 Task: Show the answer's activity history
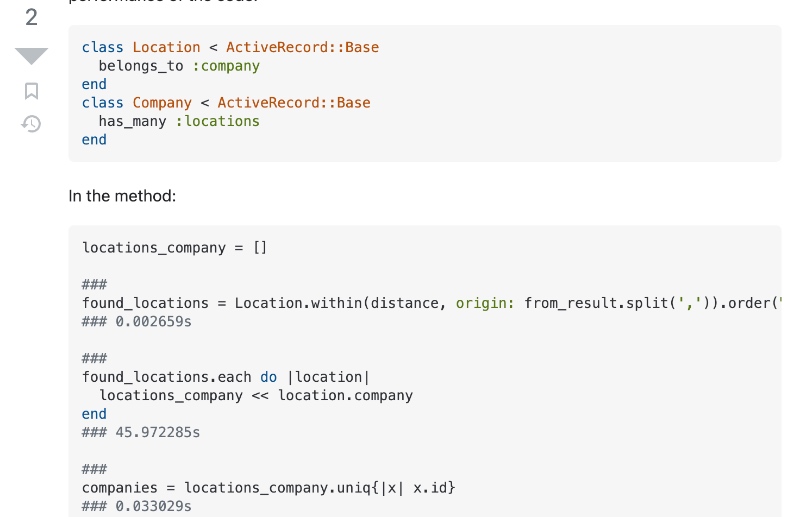pos(31,124)
